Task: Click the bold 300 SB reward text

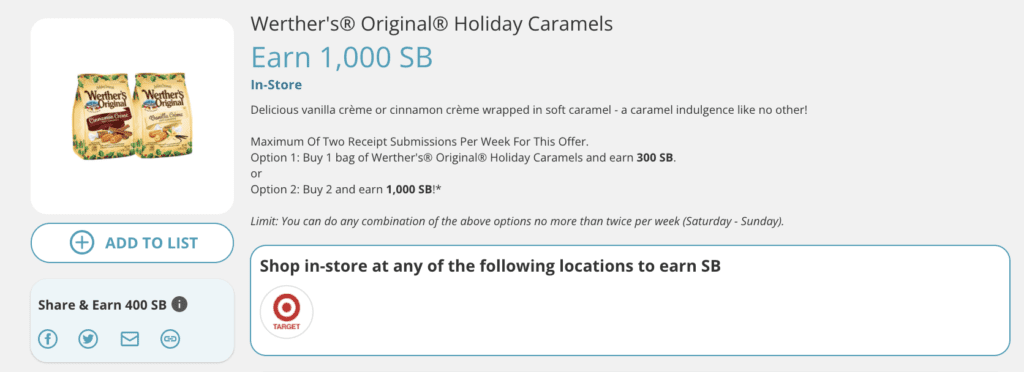Action: pos(655,157)
